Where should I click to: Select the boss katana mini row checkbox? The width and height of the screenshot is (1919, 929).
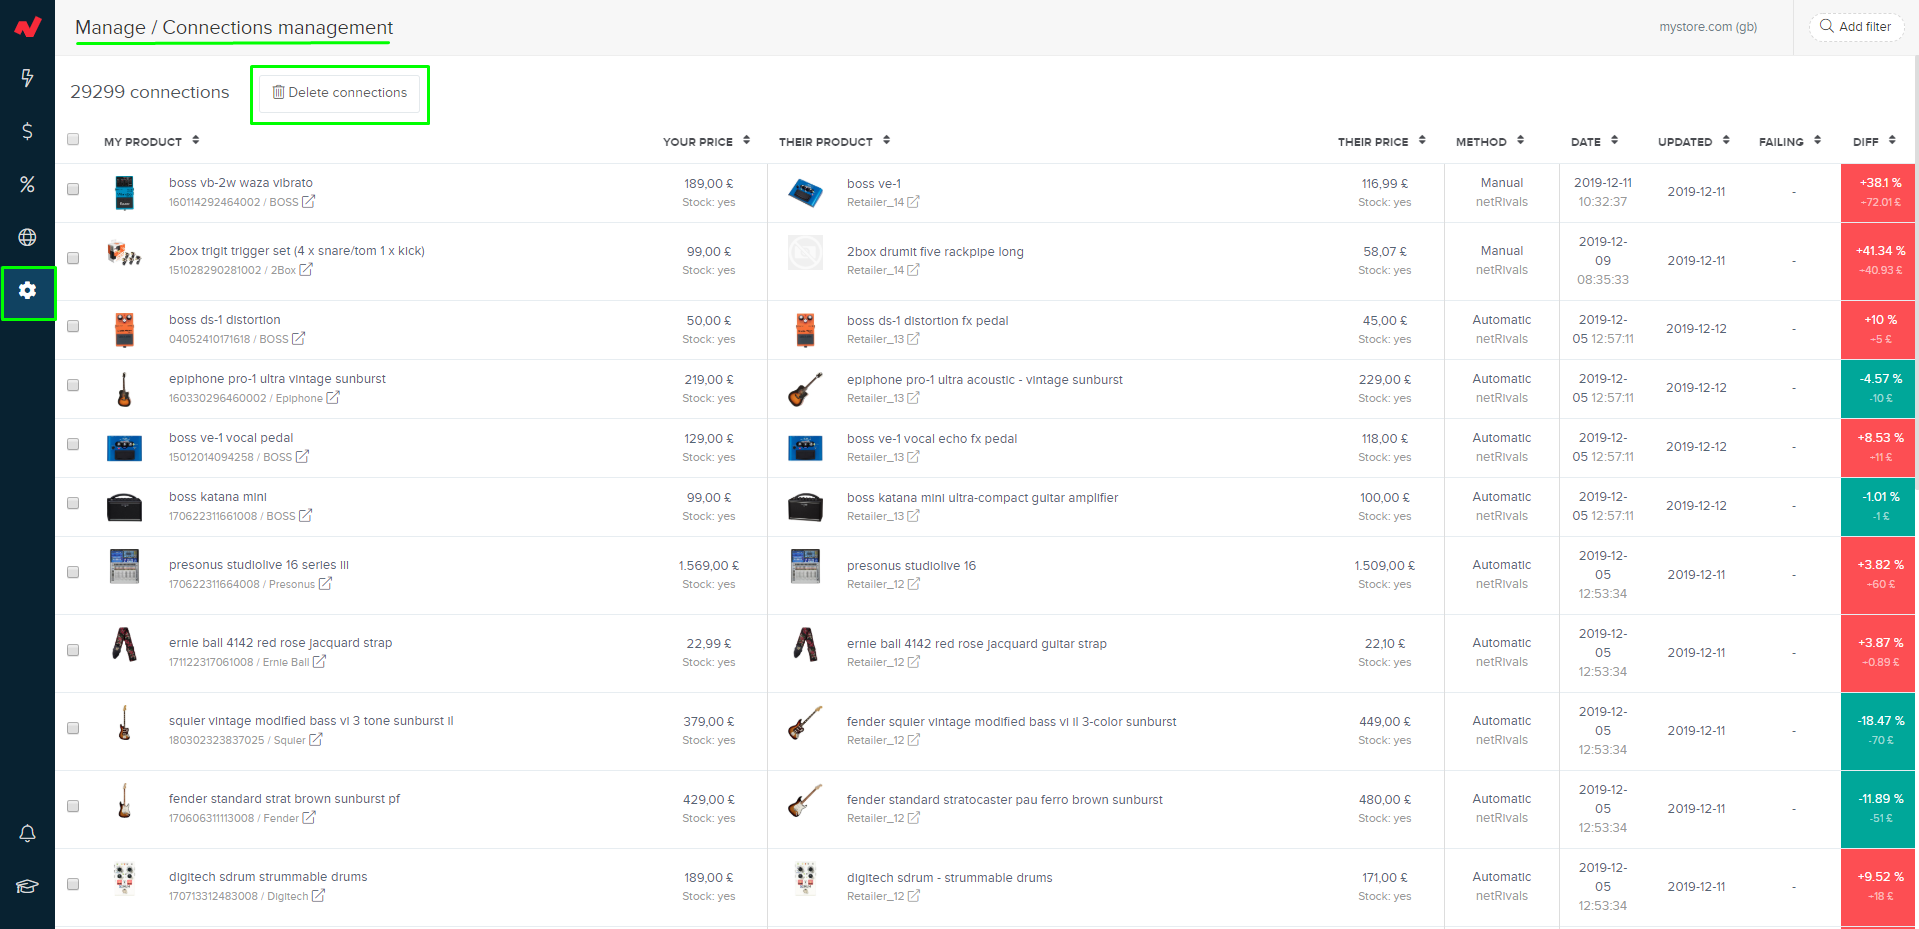coord(73,503)
